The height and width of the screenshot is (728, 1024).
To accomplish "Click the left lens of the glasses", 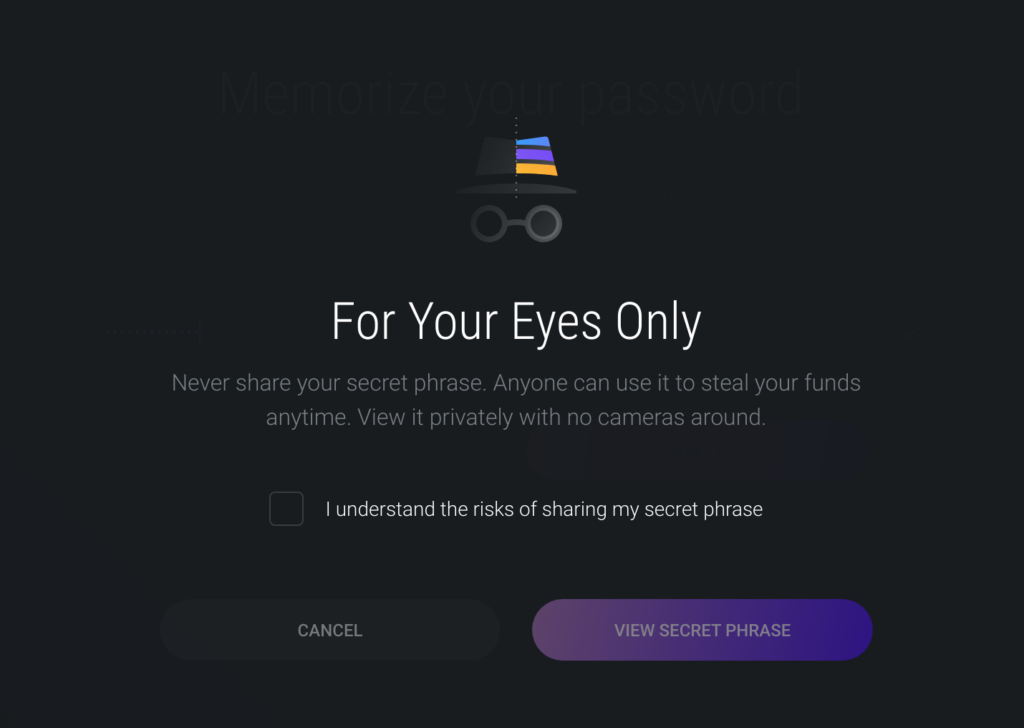I will point(490,224).
